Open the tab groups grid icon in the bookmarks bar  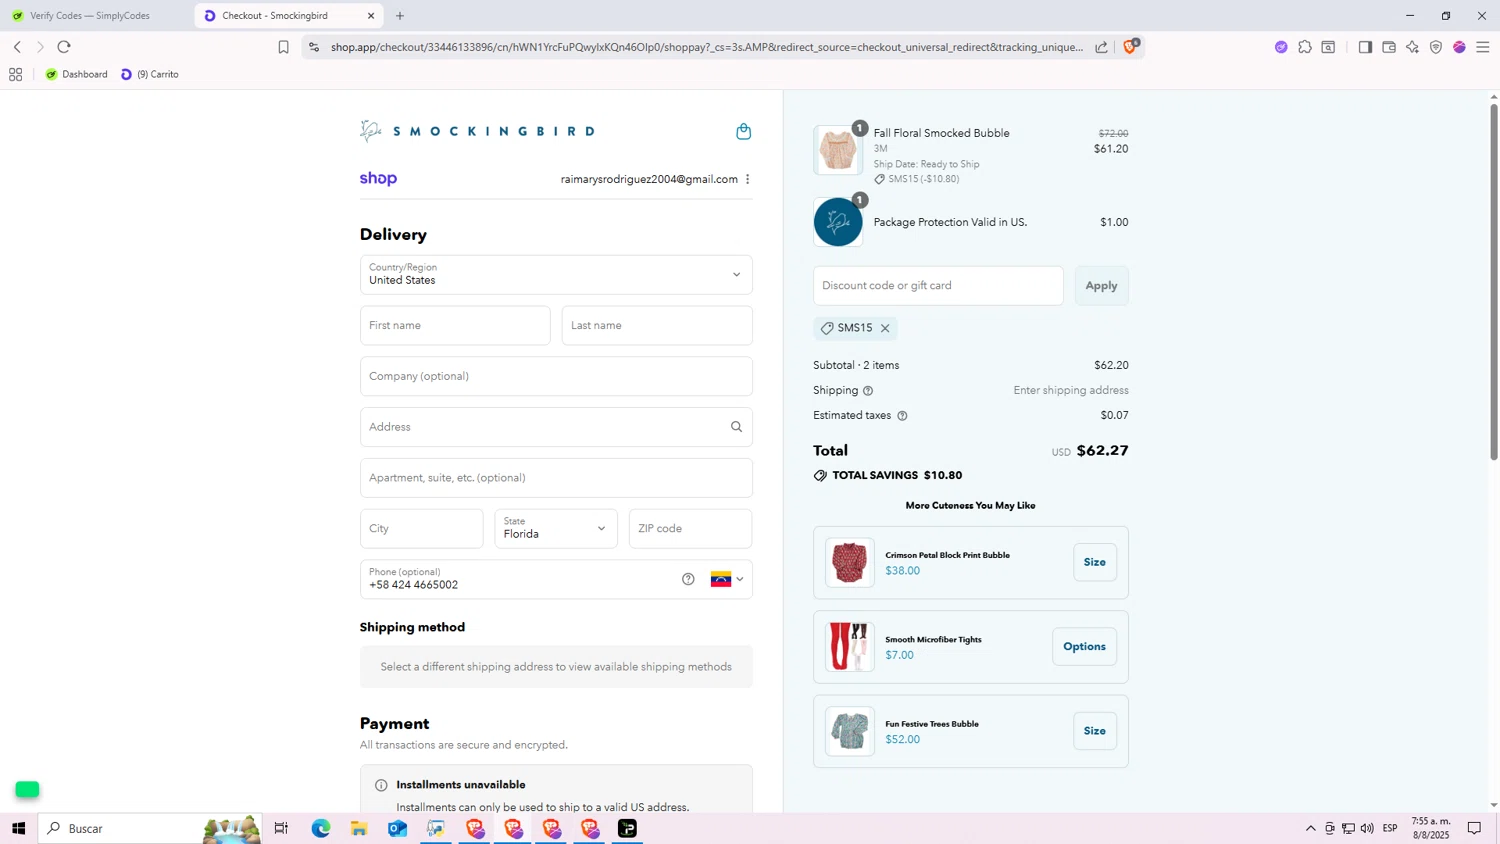[x=15, y=74]
